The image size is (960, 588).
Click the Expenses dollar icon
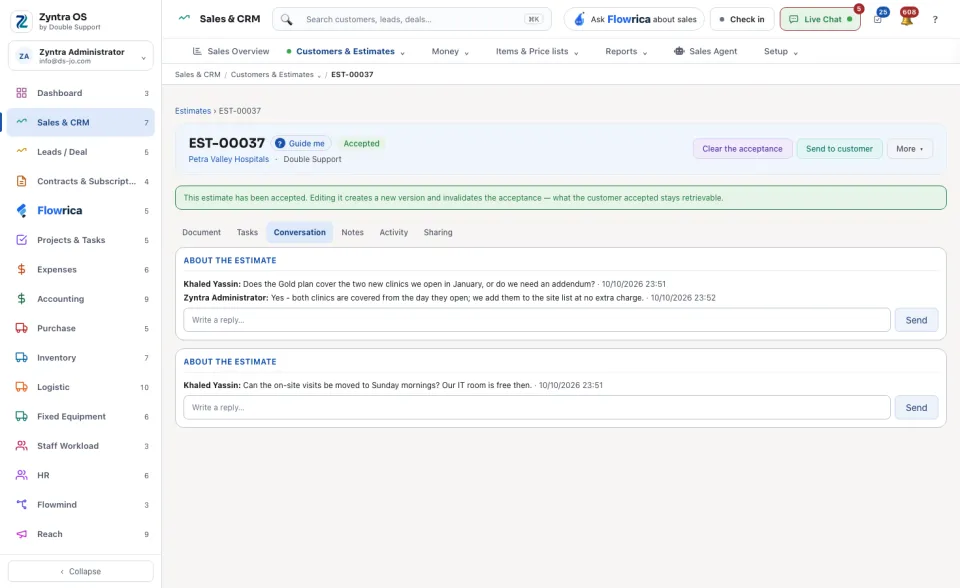(21, 270)
